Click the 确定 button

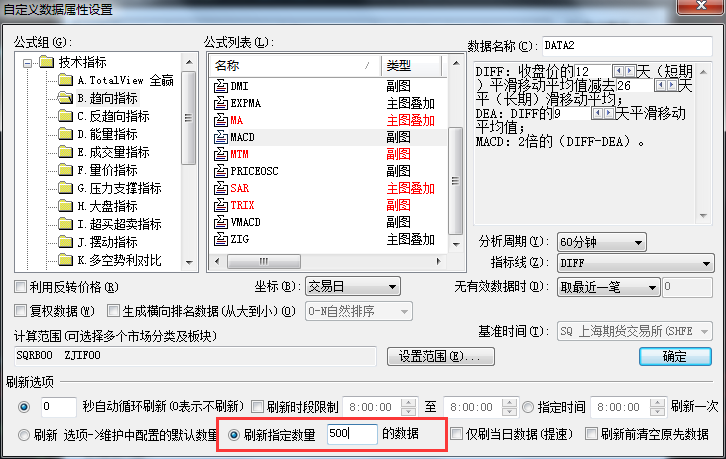tap(675, 356)
